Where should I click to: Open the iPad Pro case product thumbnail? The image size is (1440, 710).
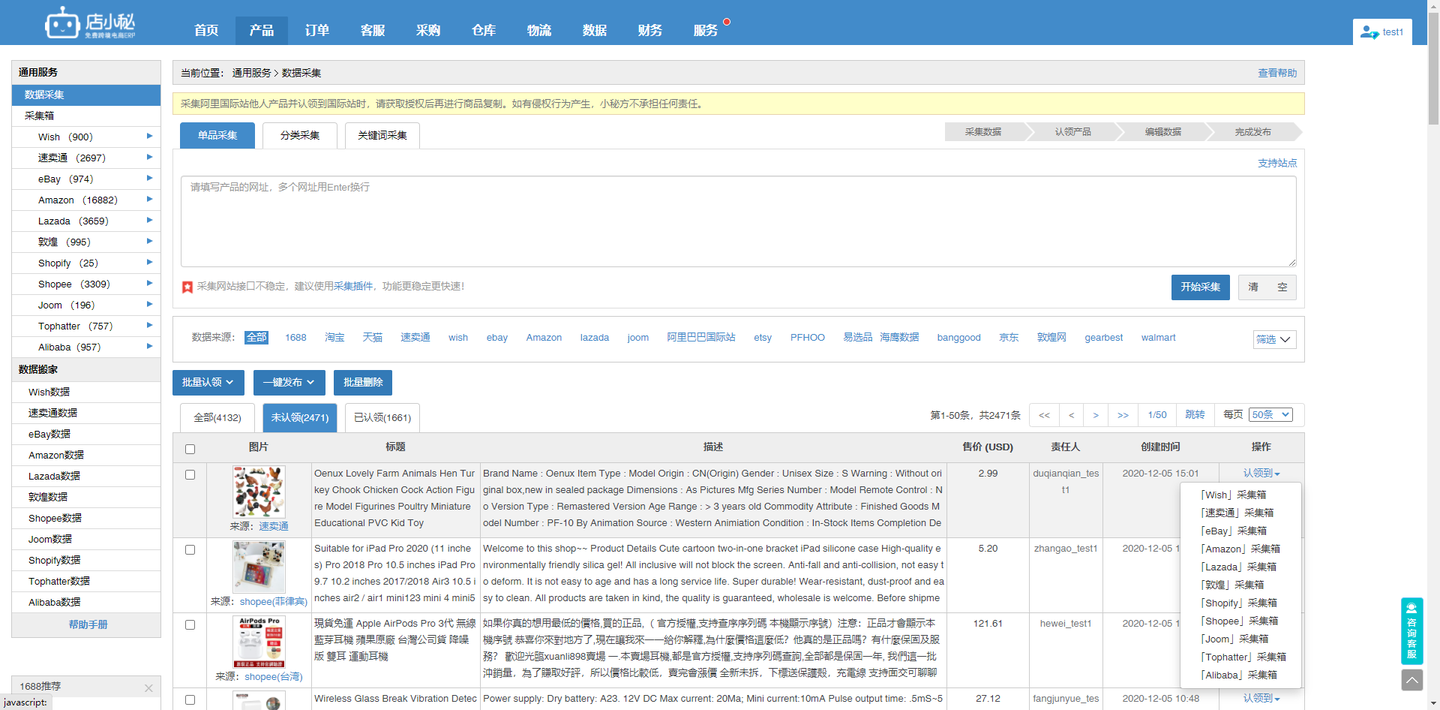click(259, 567)
